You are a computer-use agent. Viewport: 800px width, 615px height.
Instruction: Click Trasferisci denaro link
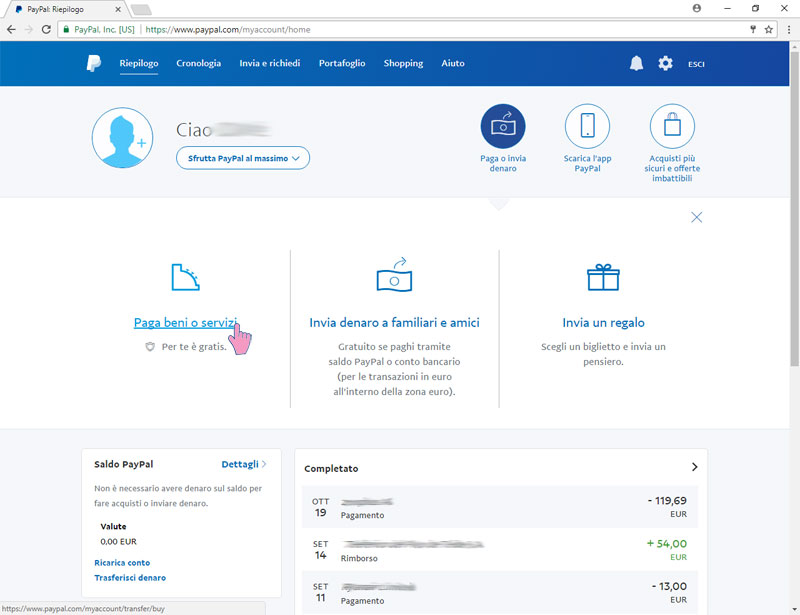130,578
